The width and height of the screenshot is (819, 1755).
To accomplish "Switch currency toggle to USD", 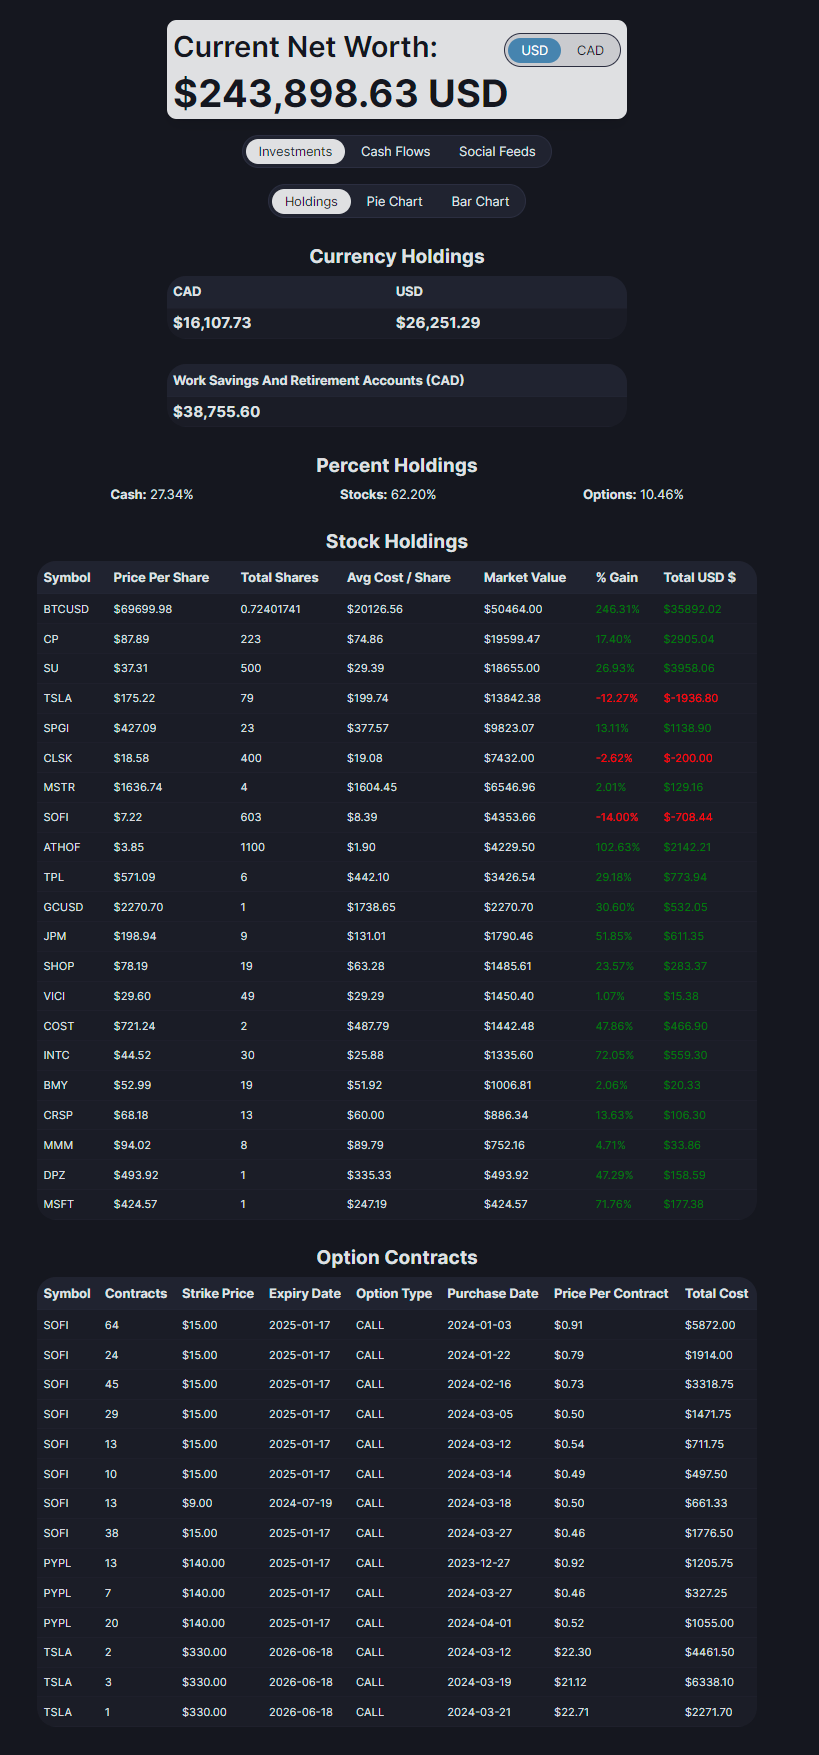I will (534, 50).
